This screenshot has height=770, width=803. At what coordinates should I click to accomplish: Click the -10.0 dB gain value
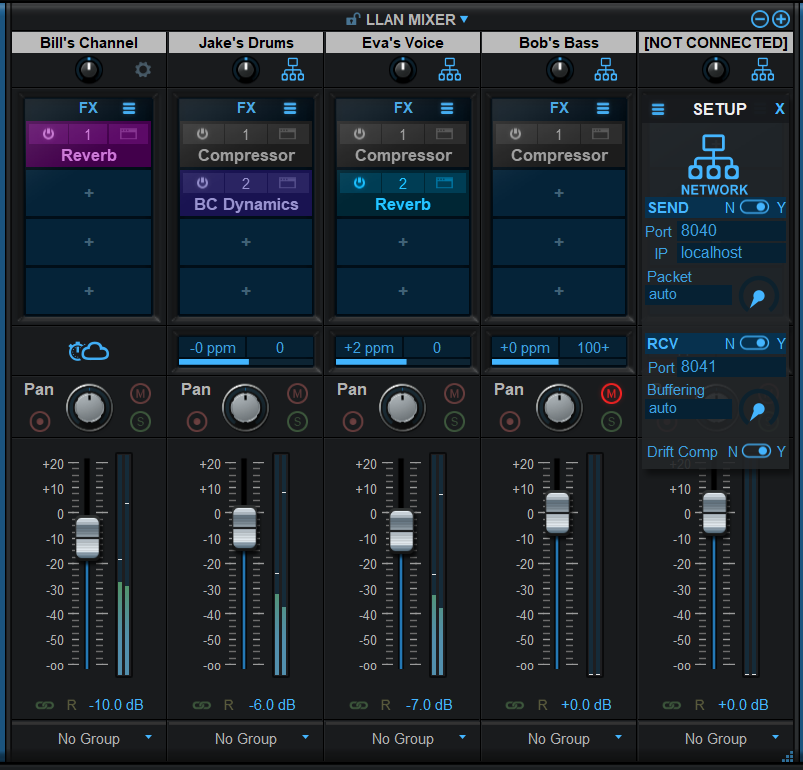pos(116,705)
